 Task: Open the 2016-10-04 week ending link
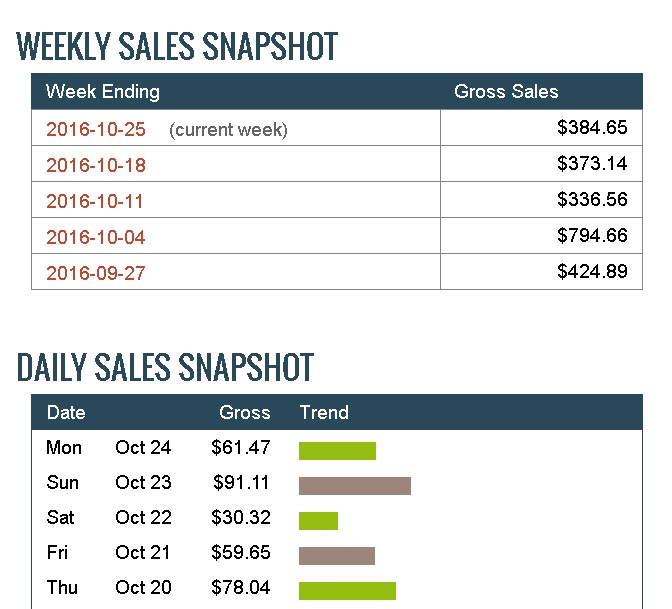pos(96,237)
